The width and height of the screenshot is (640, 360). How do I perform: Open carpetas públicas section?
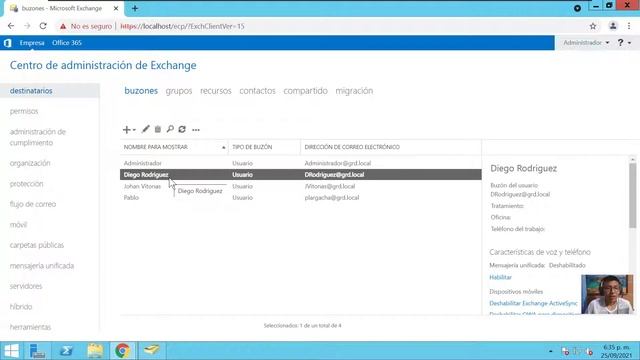click(x=37, y=245)
